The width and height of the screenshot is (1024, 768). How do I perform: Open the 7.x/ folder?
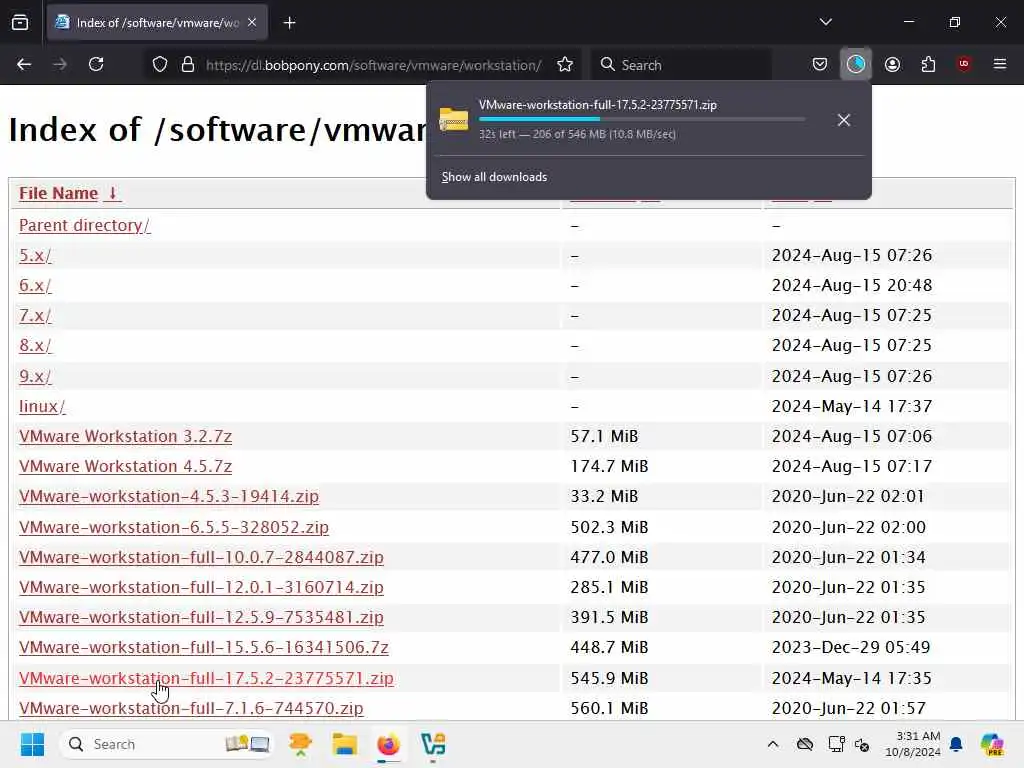[35, 315]
